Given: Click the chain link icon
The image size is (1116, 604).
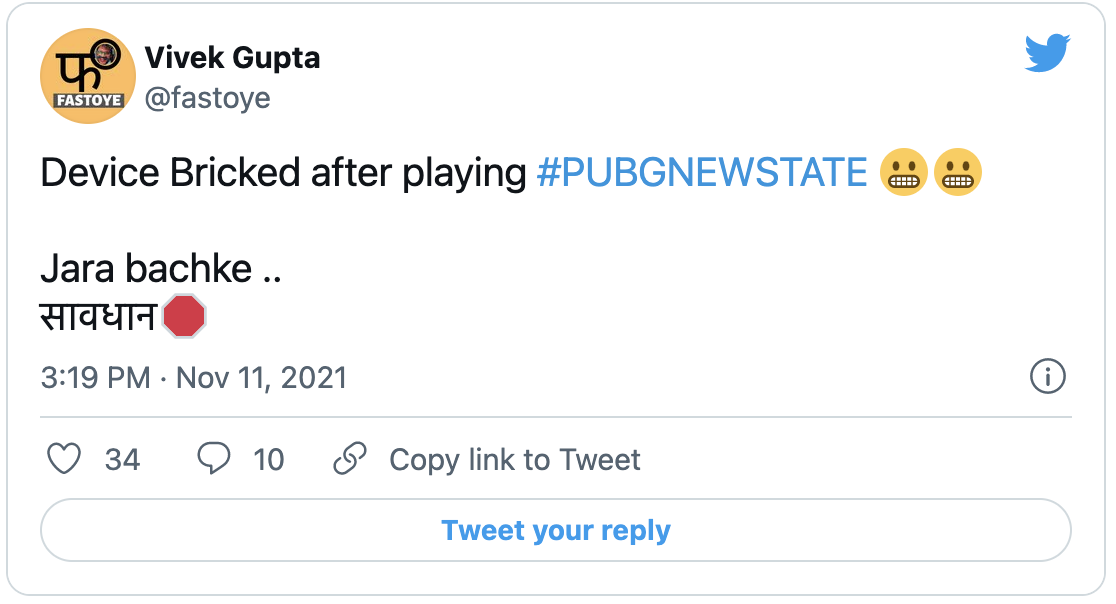Looking at the screenshot, I should coord(349,459).
